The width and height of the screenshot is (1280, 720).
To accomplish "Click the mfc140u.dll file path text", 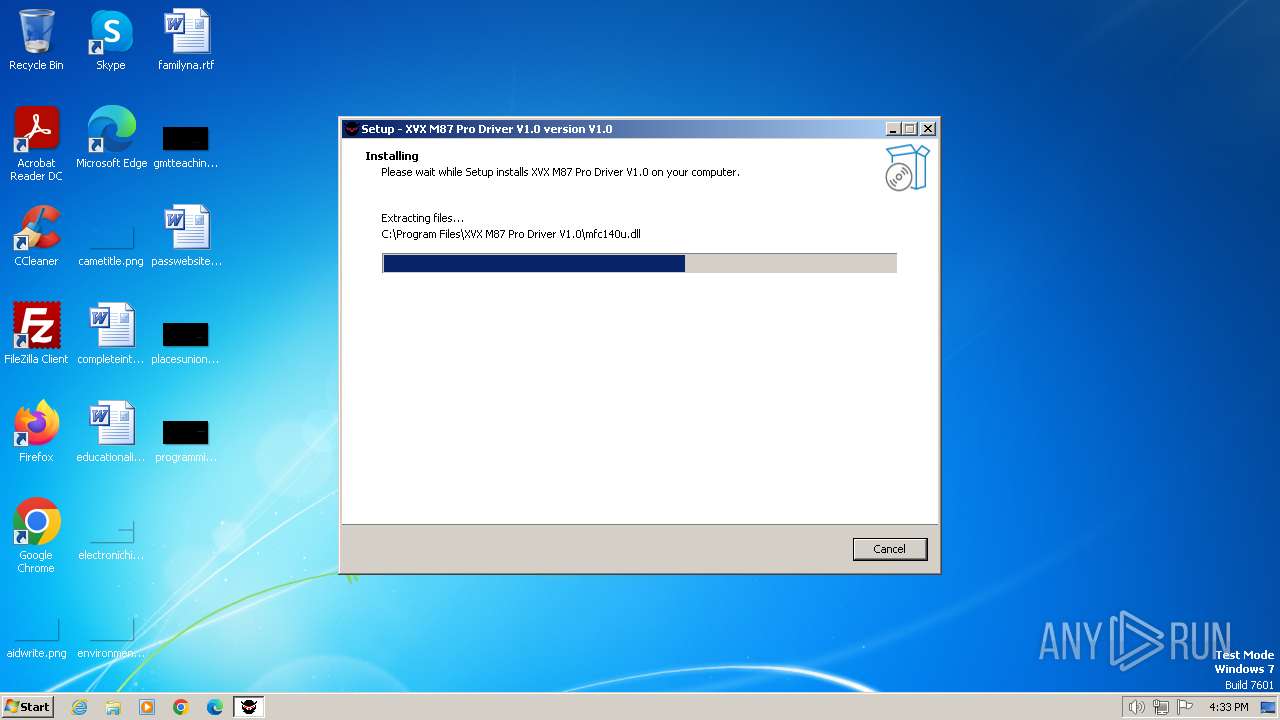I will click(511, 234).
